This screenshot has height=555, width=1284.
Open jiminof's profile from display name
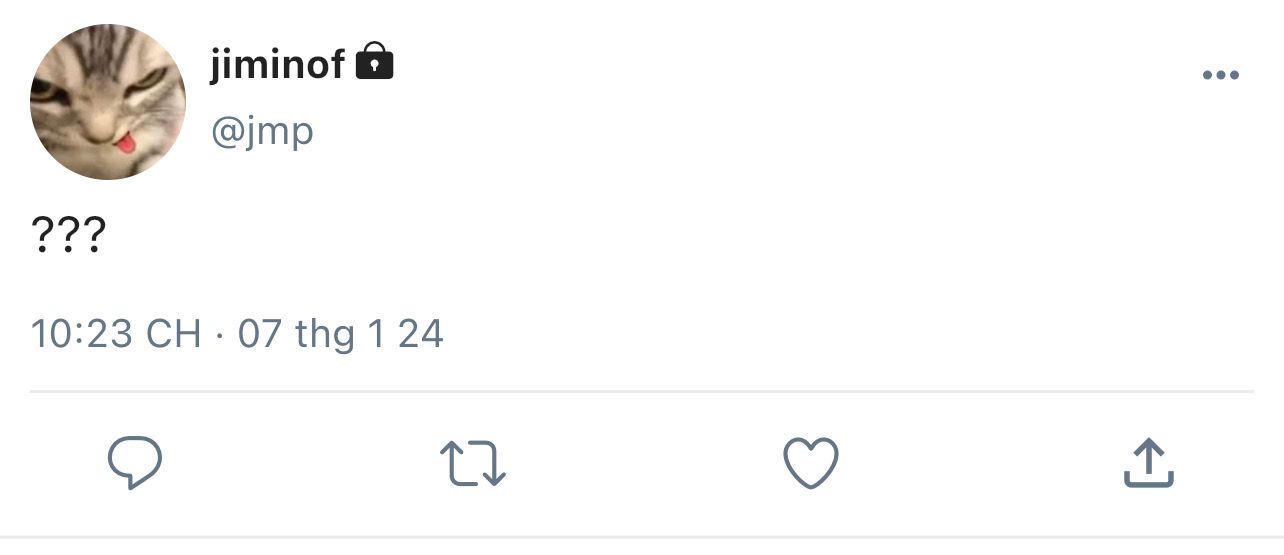278,64
